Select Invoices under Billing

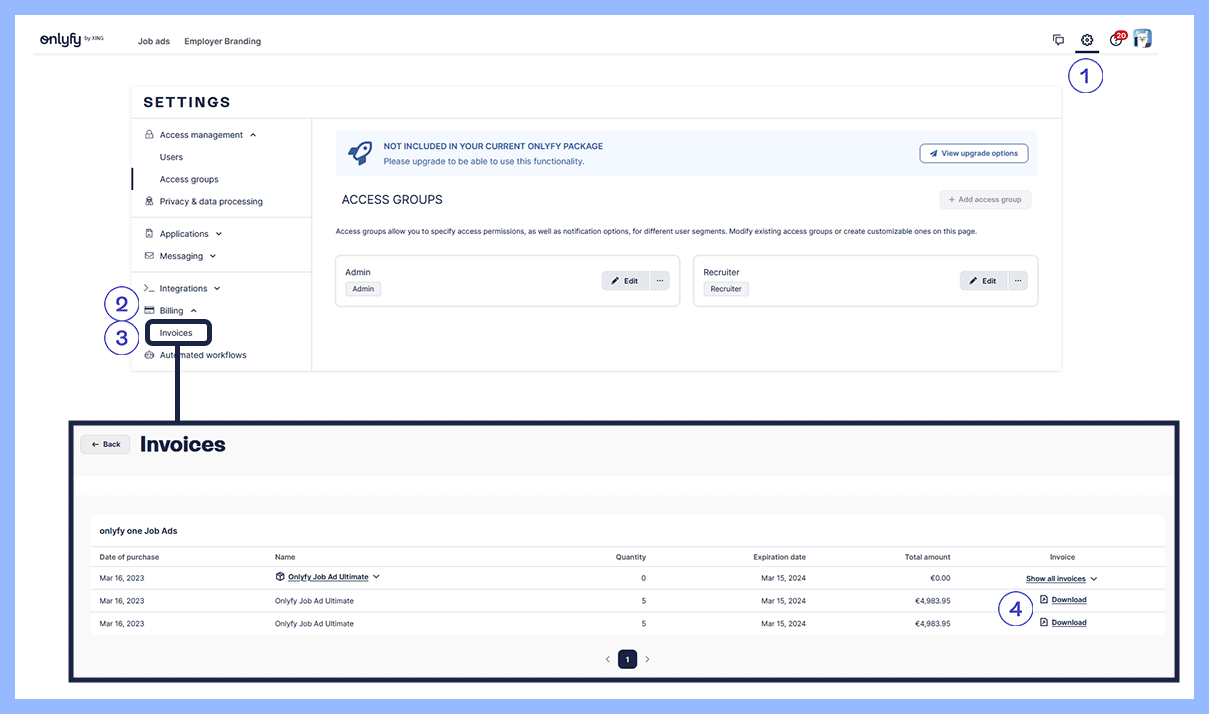click(176, 333)
